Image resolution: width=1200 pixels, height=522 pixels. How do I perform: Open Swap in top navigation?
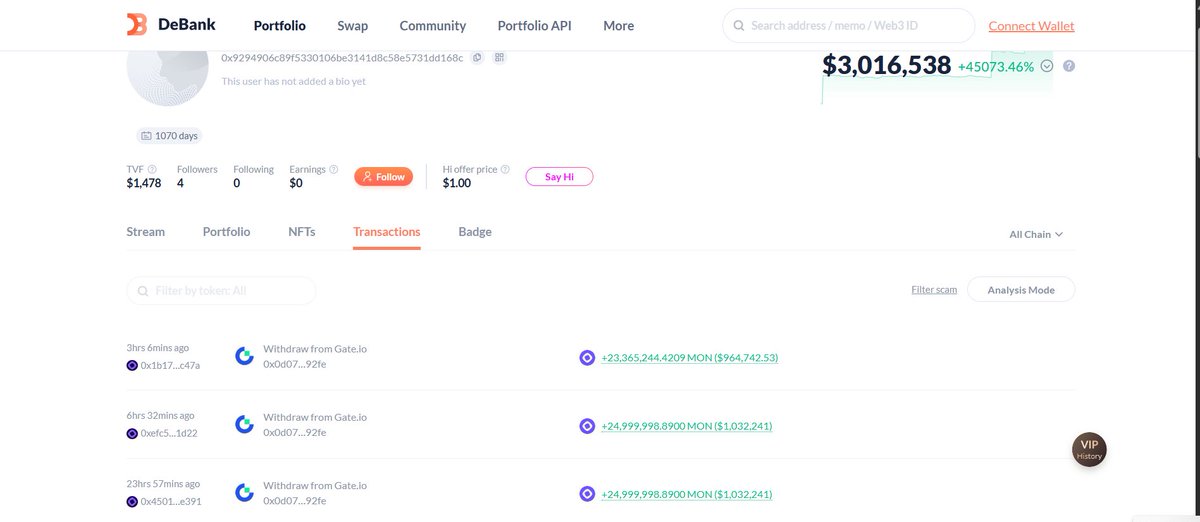[x=352, y=25]
